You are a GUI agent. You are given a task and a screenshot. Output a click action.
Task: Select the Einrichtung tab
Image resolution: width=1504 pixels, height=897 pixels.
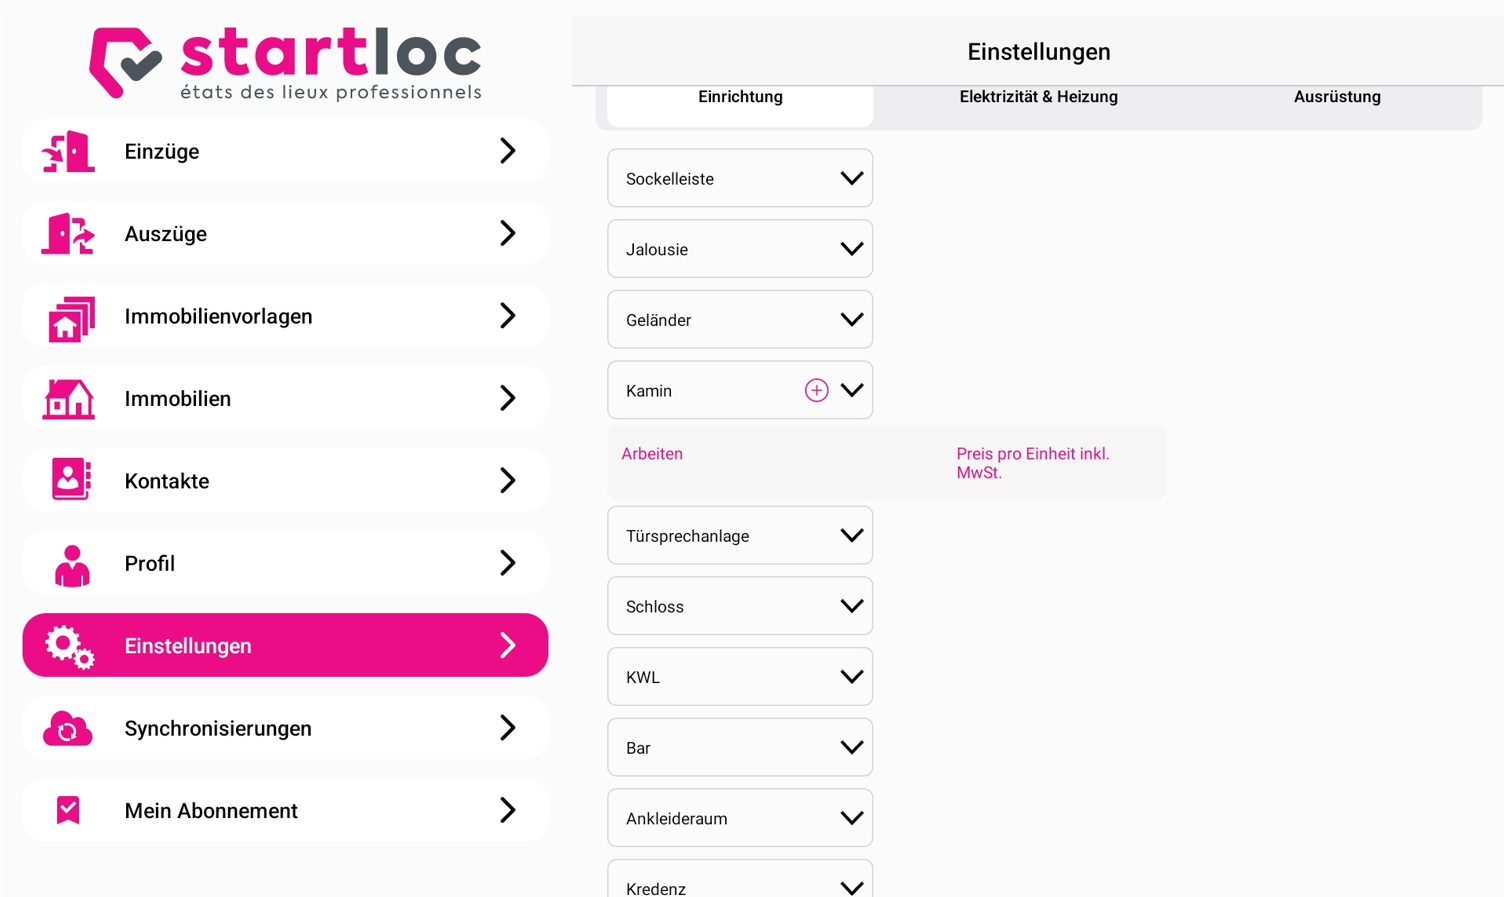pyautogui.click(x=740, y=97)
